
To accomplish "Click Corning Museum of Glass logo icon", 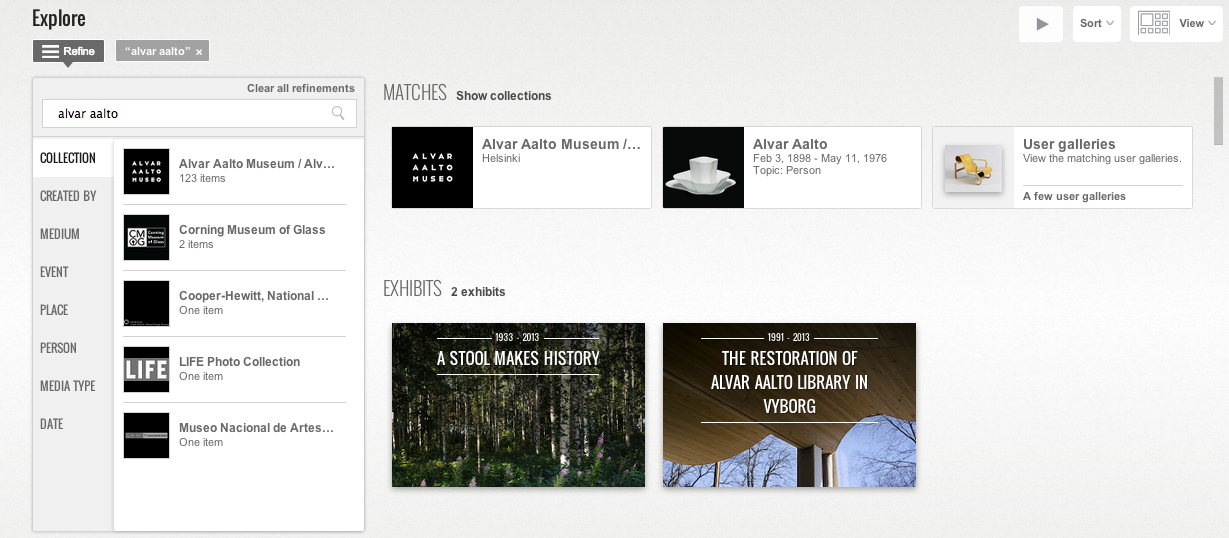I will coord(146,237).
